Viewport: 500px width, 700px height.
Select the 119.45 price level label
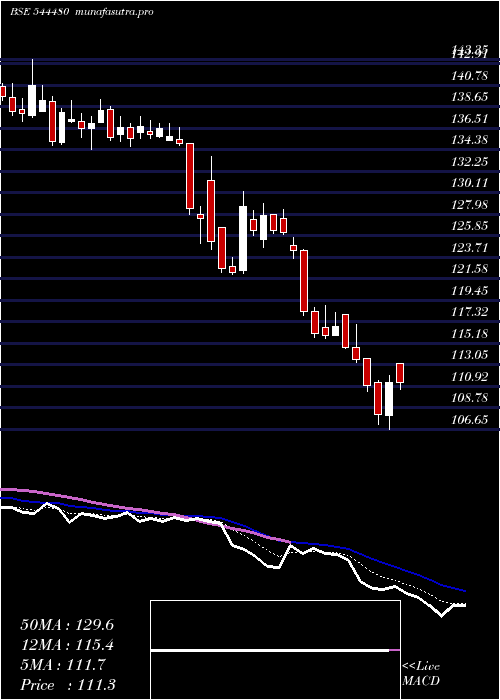(x=470, y=291)
